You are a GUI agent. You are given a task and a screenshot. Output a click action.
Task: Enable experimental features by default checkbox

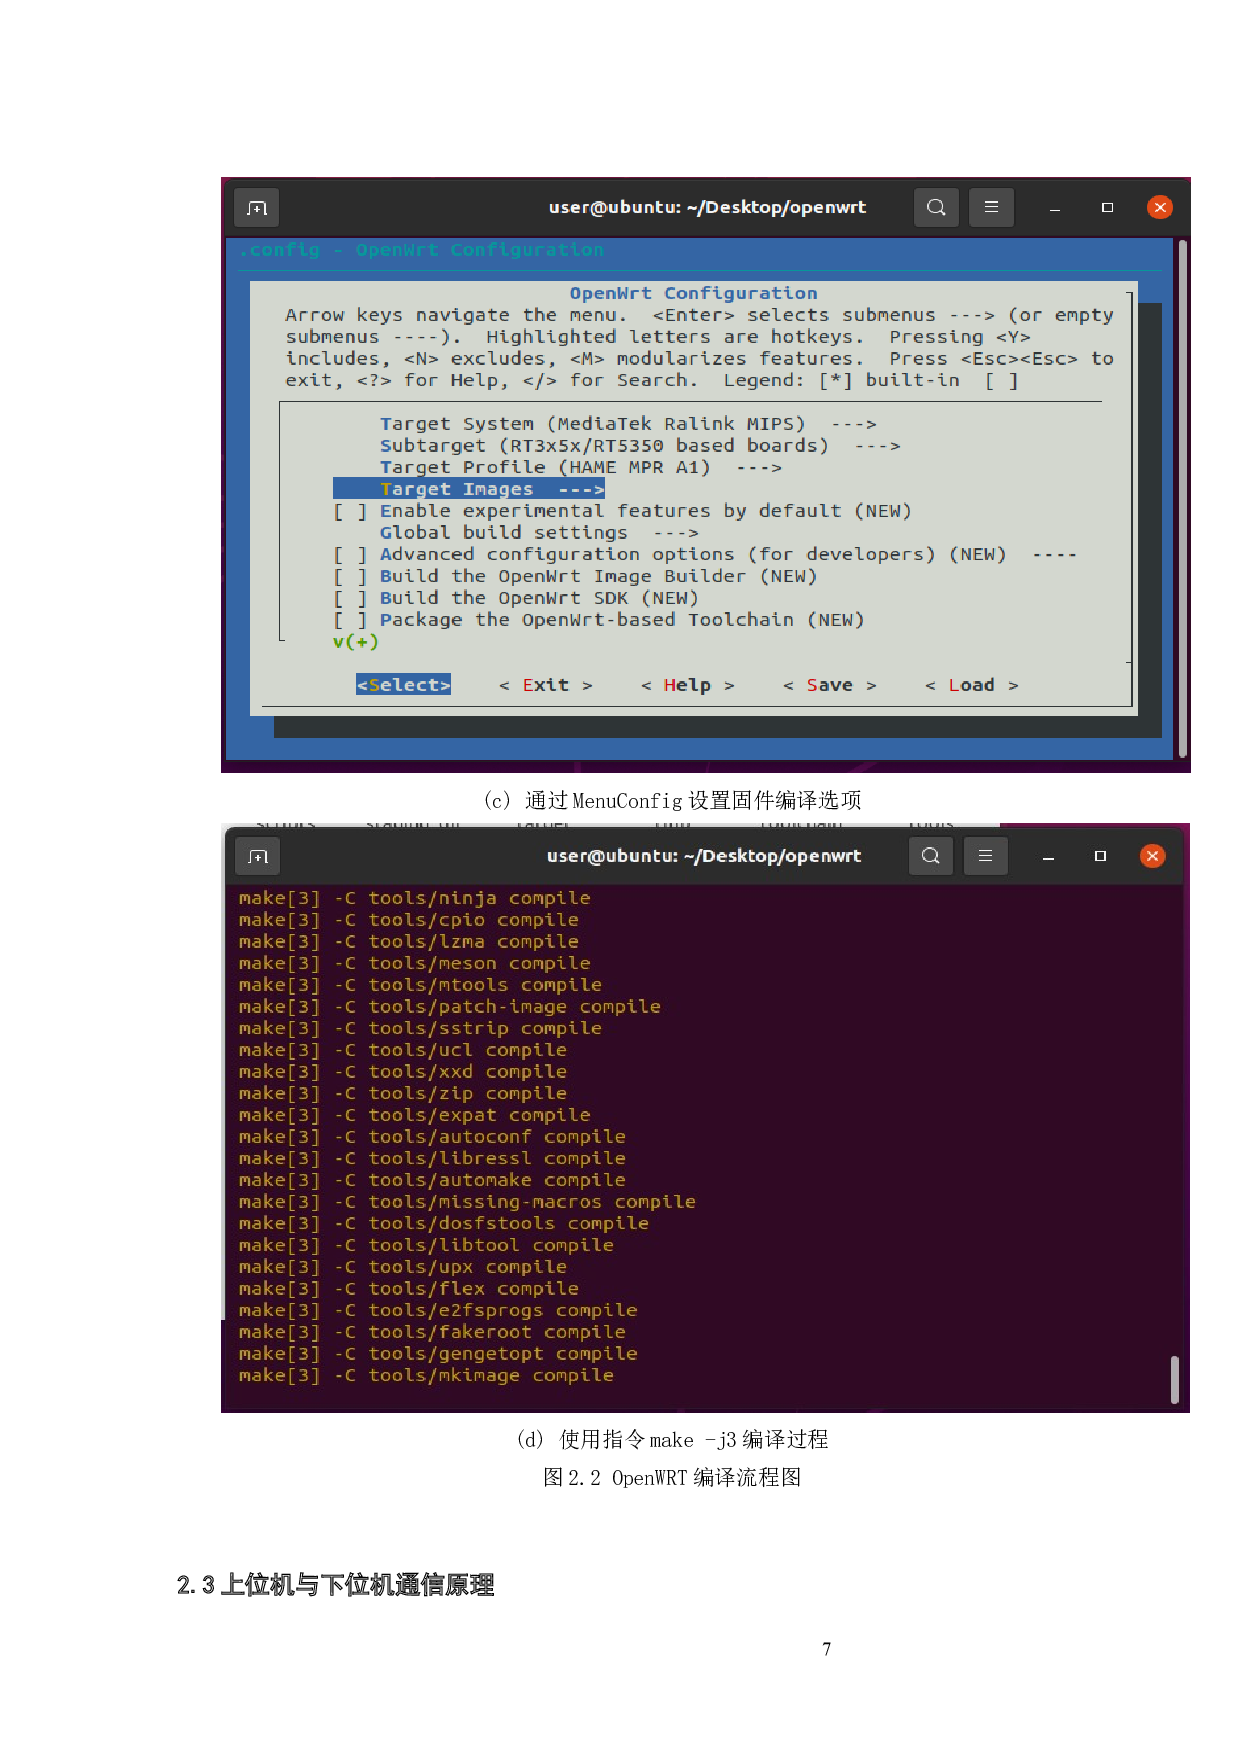click(350, 512)
